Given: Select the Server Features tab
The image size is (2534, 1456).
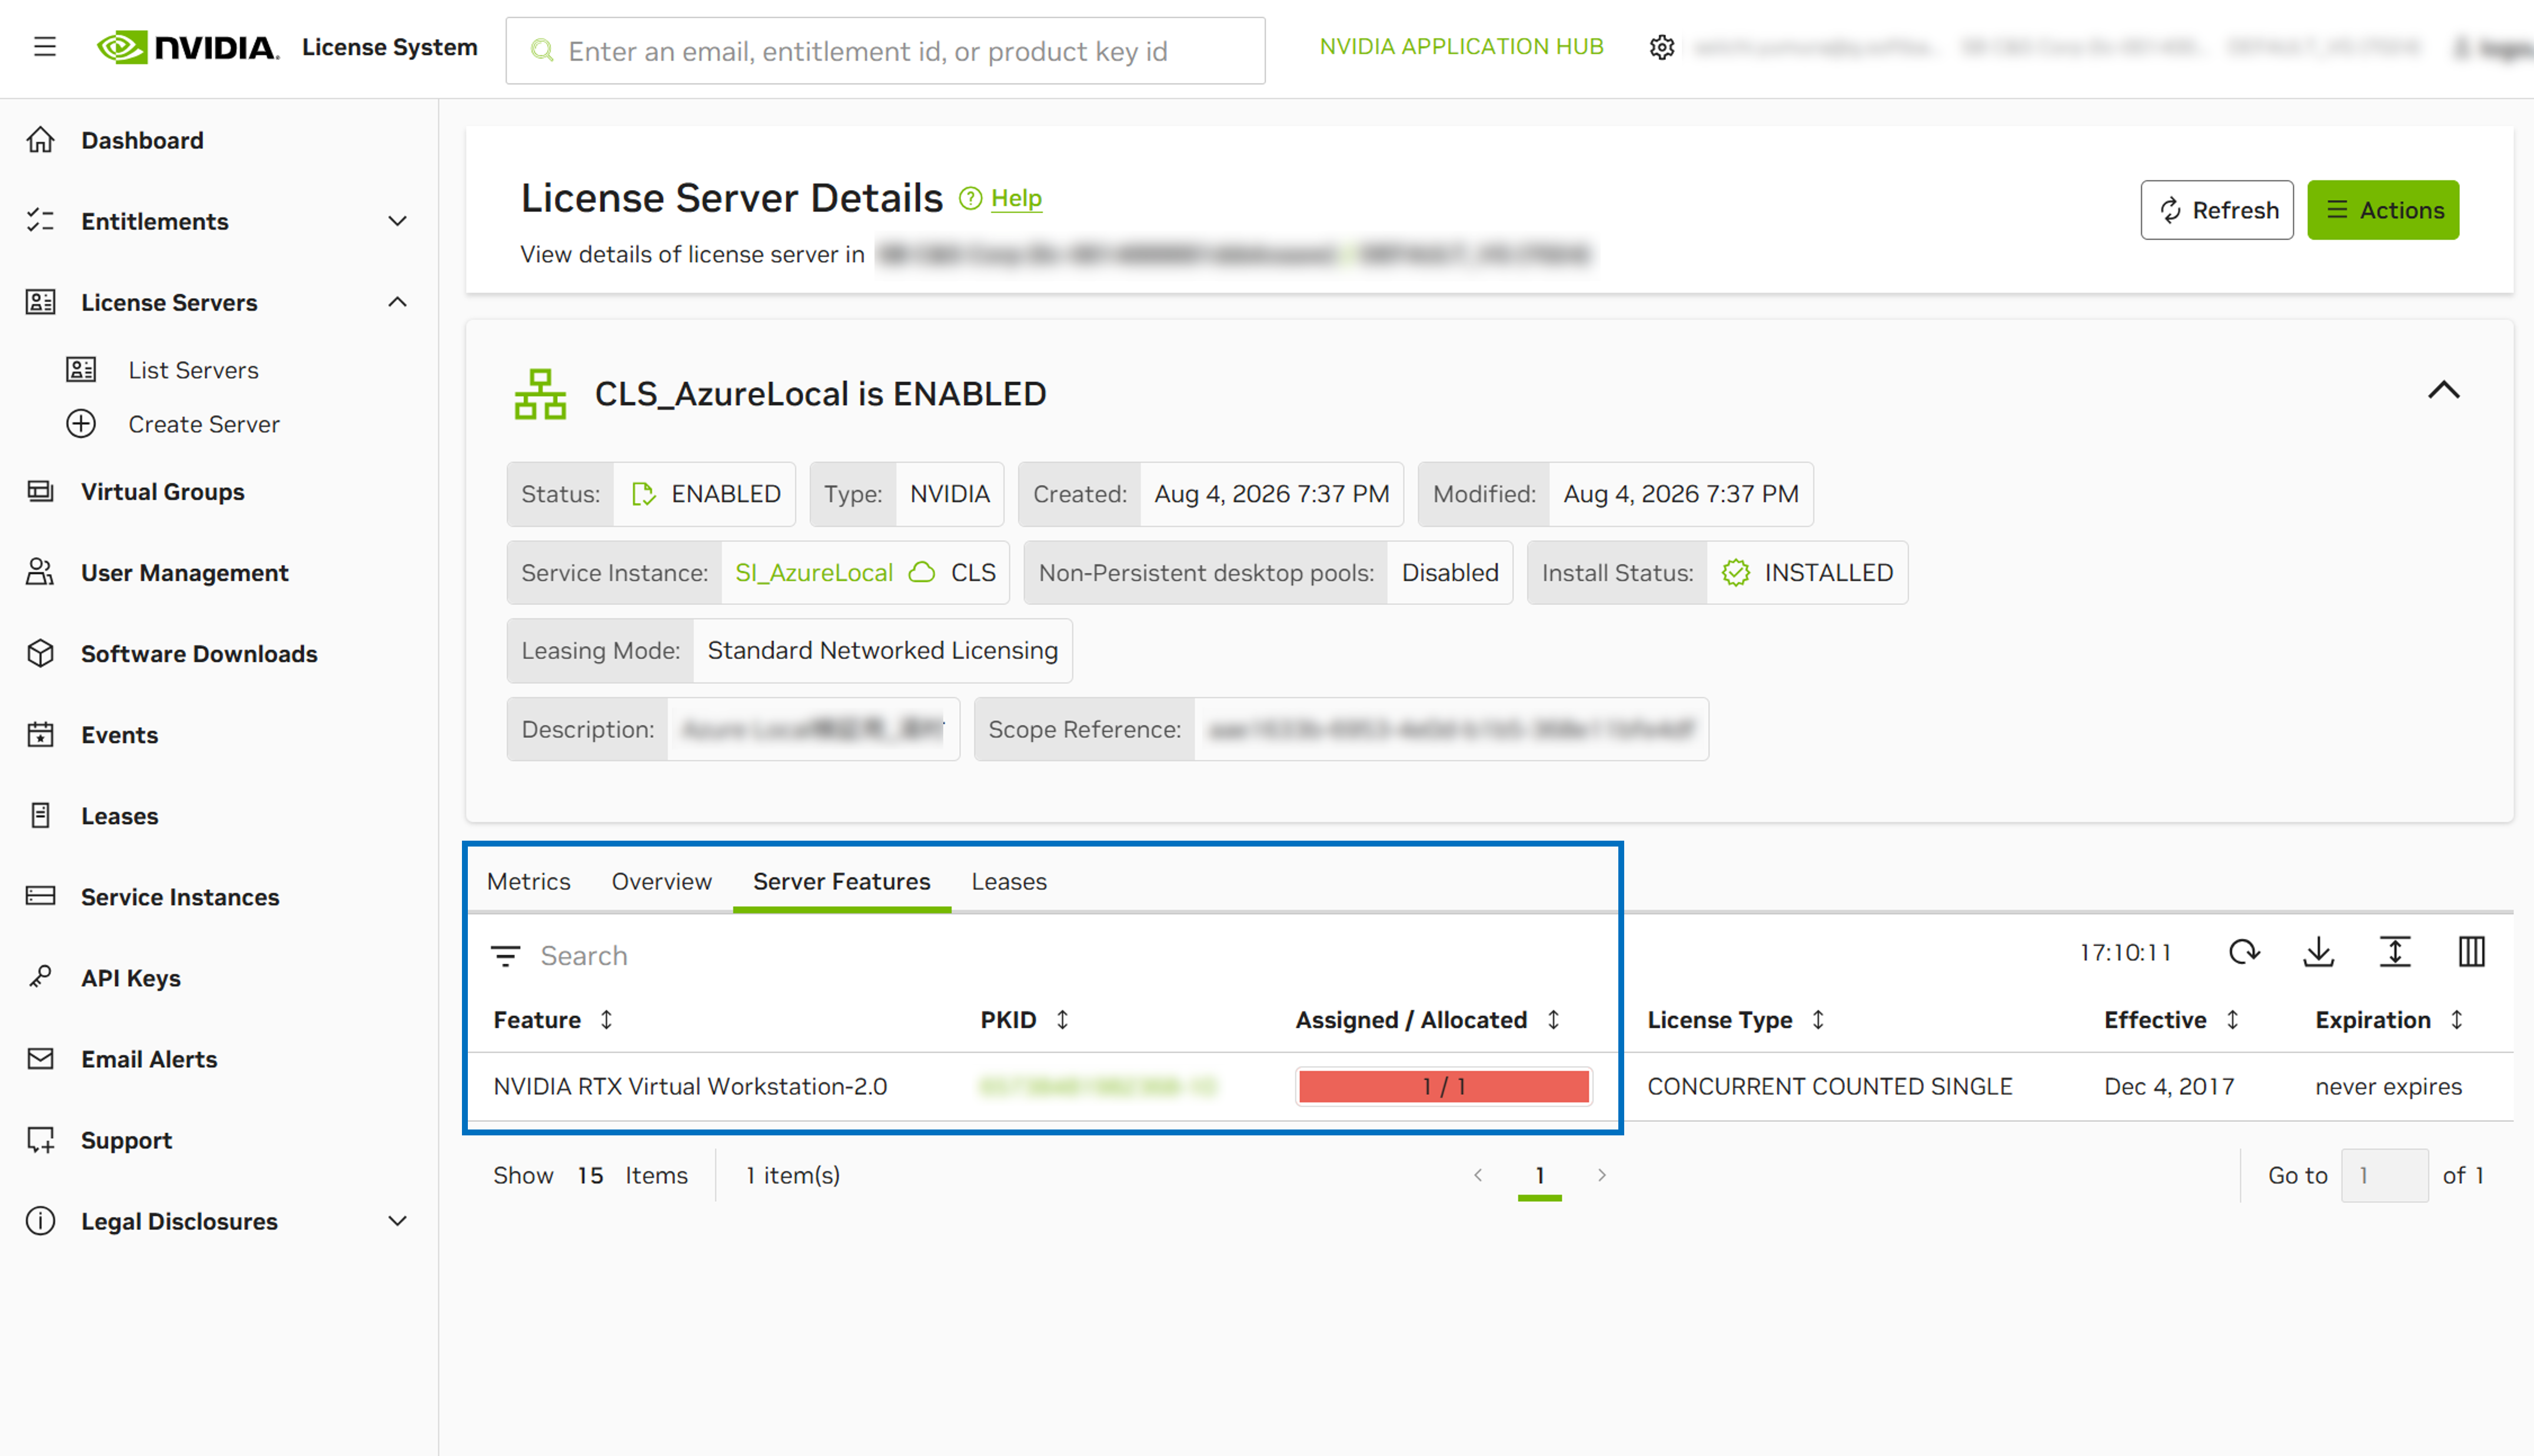Looking at the screenshot, I should pyautogui.click(x=842, y=881).
